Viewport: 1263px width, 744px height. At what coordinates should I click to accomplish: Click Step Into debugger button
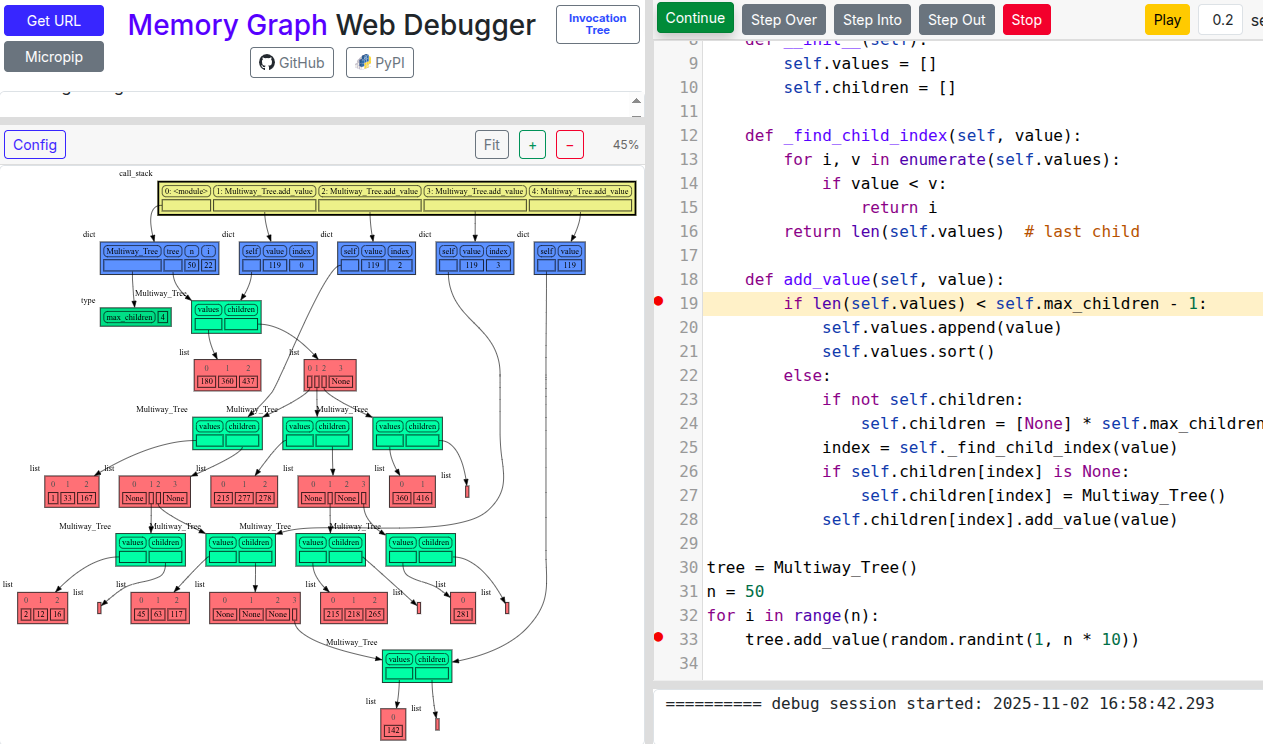(x=872, y=19)
